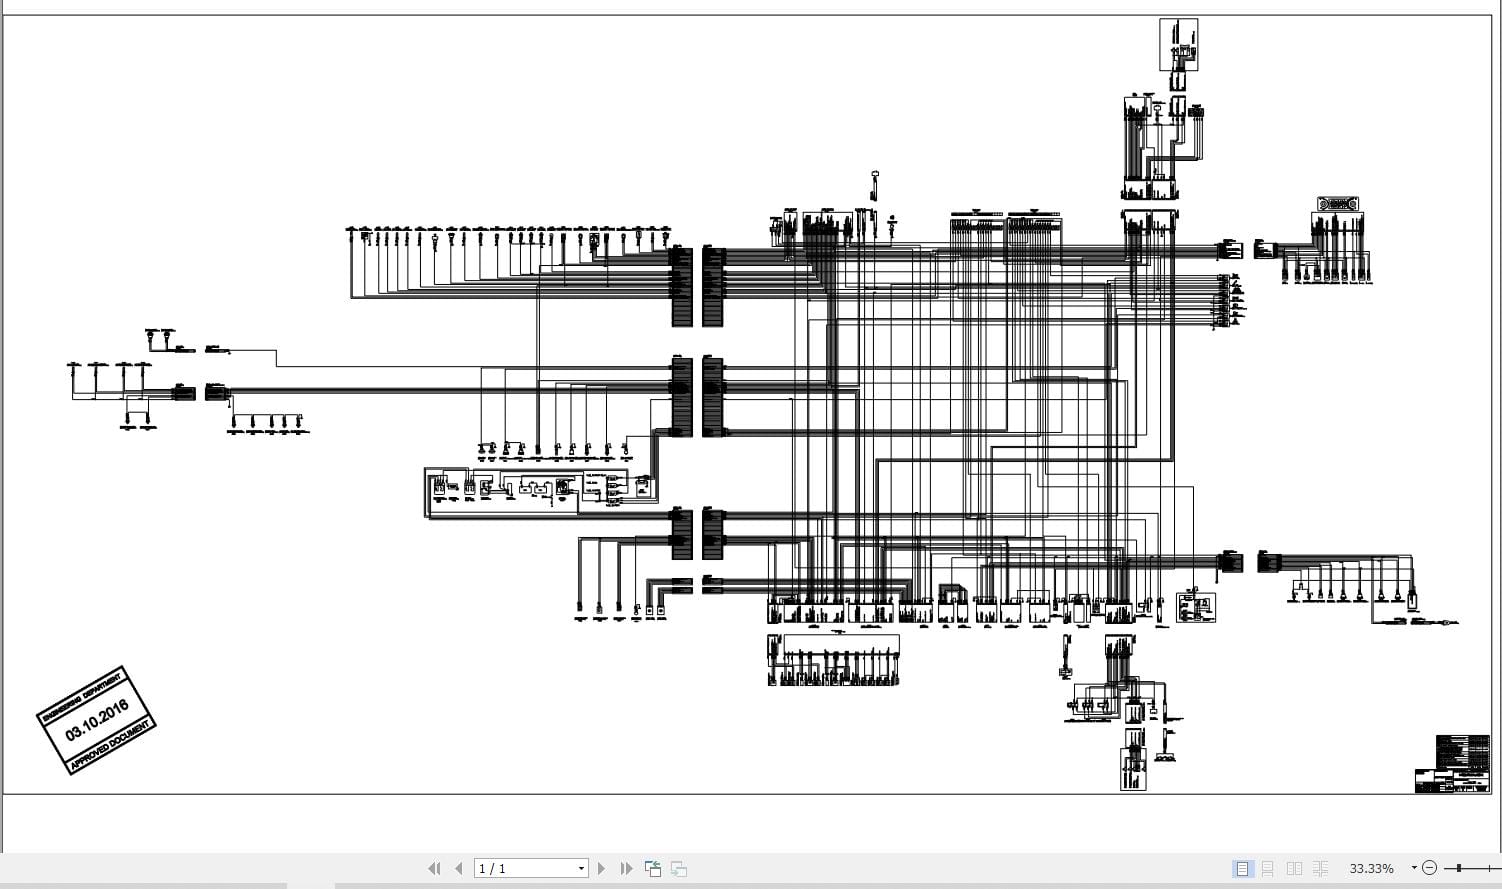Go to the first page

[434, 868]
